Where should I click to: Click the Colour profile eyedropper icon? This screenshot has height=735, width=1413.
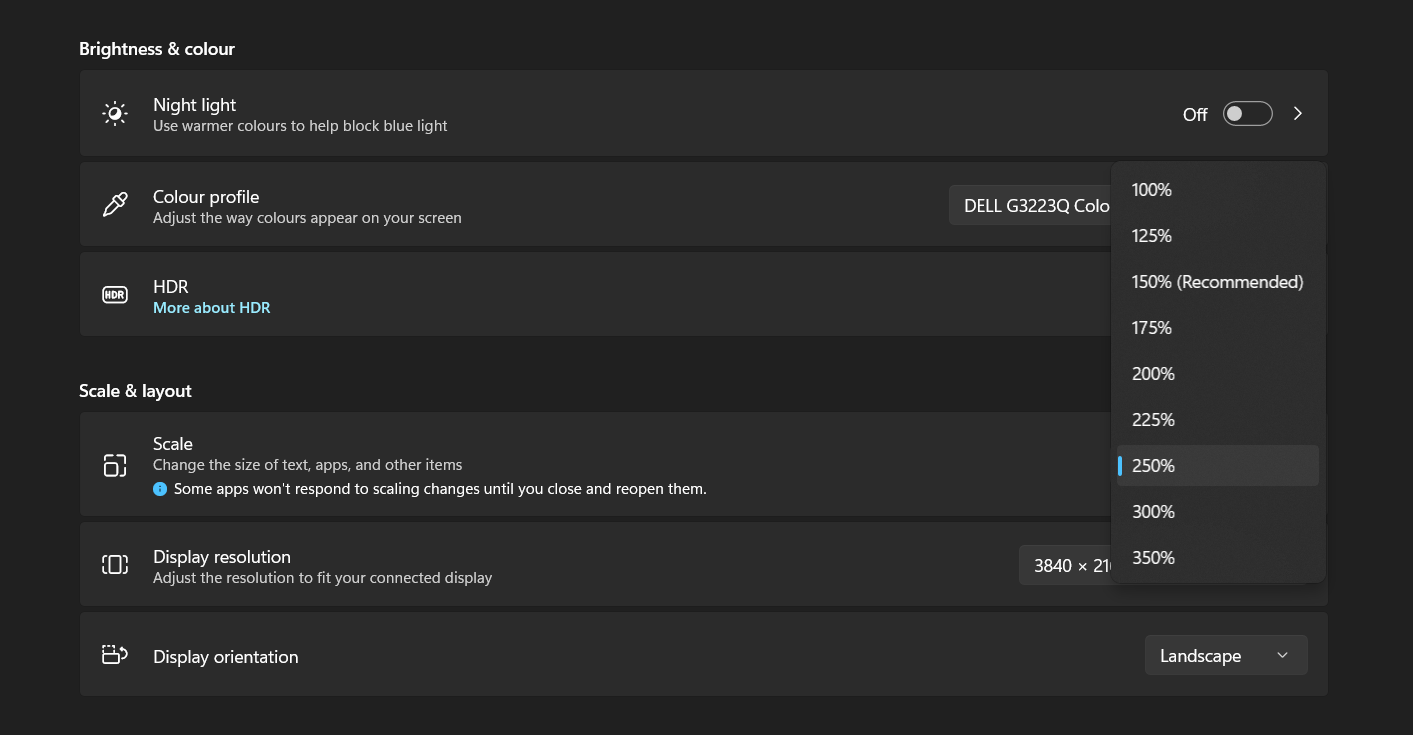[x=115, y=205]
